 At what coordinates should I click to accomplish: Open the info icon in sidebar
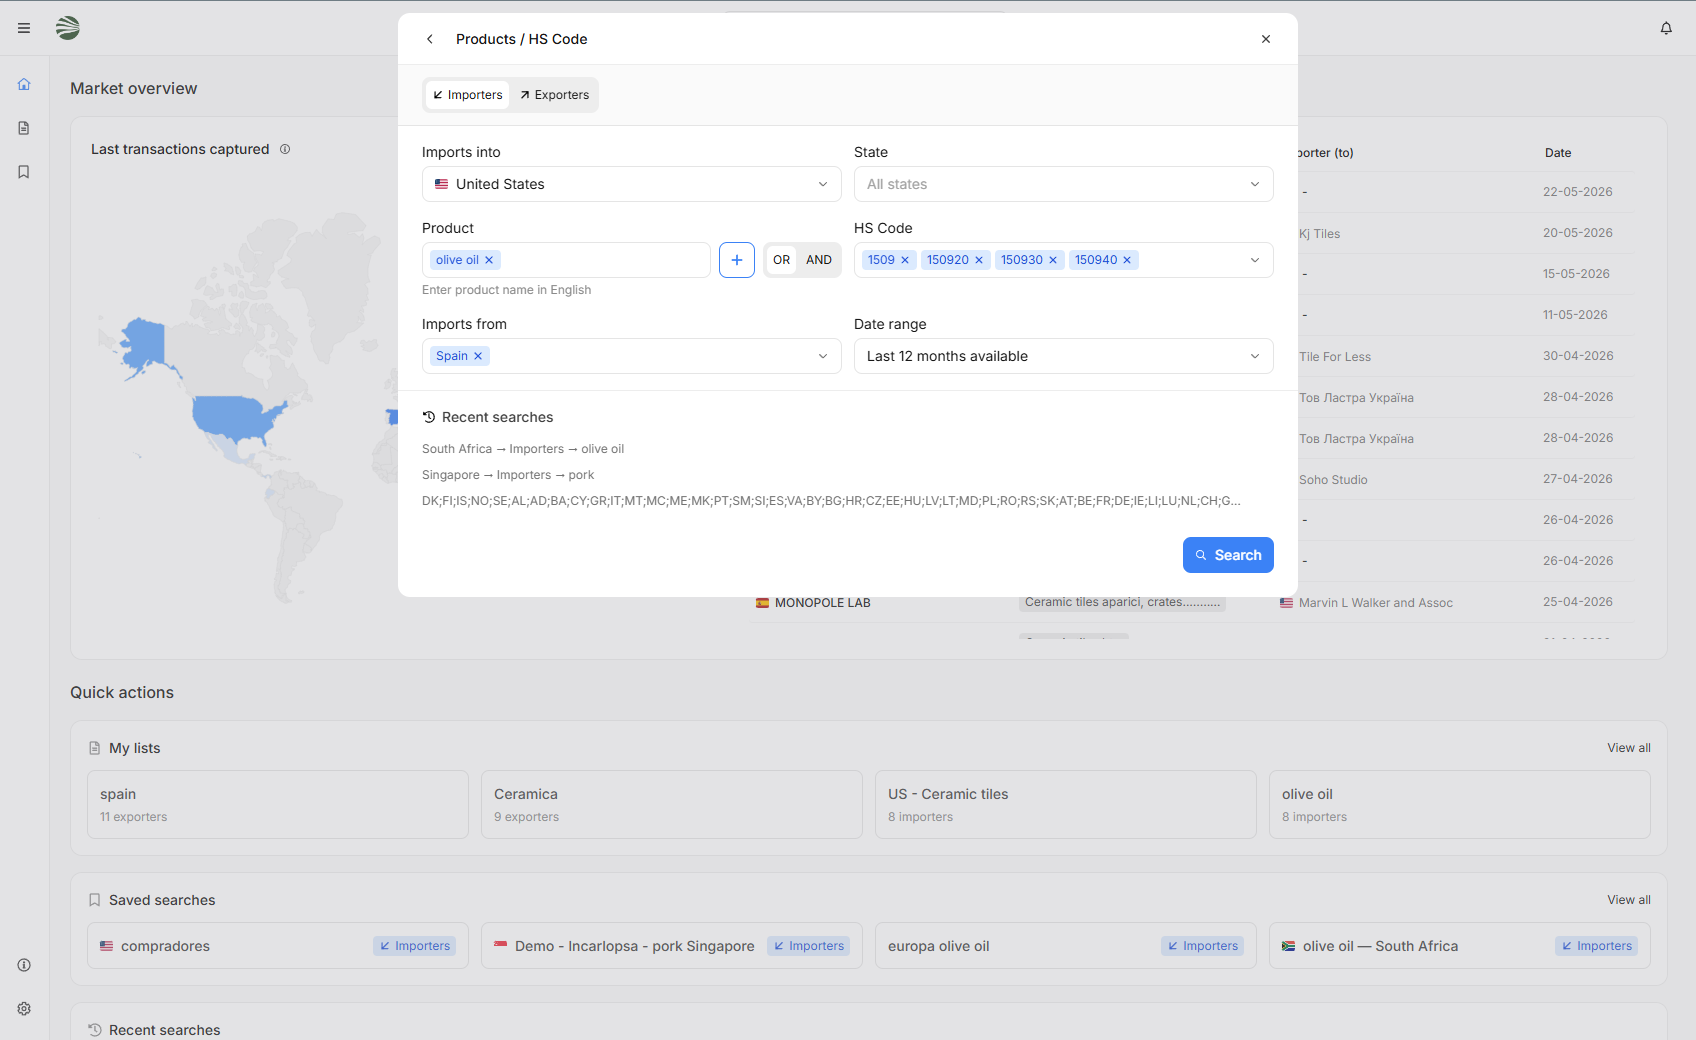pyautogui.click(x=24, y=965)
